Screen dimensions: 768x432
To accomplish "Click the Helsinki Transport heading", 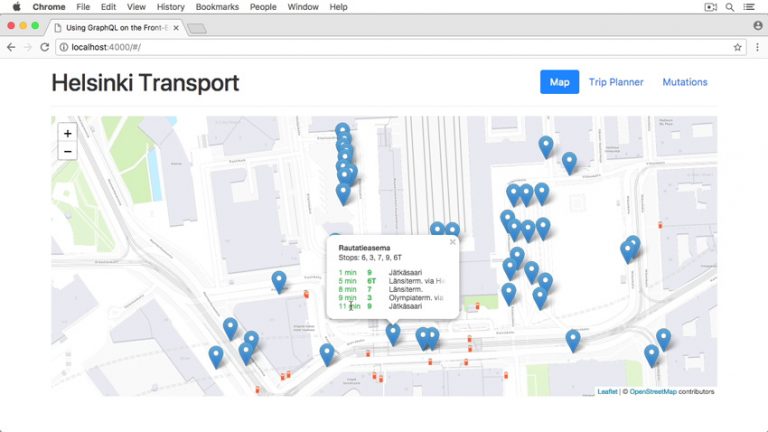I will (145, 82).
